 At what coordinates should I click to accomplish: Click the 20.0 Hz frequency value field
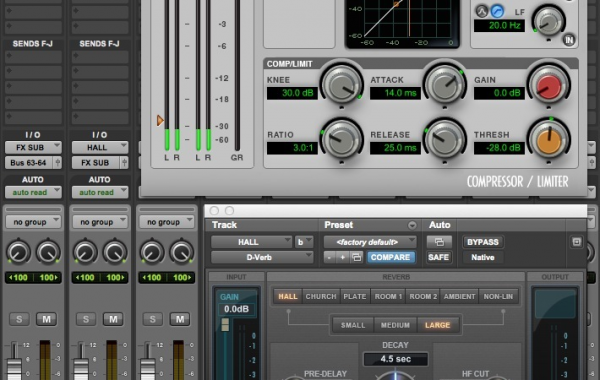click(x=499, y=26)
